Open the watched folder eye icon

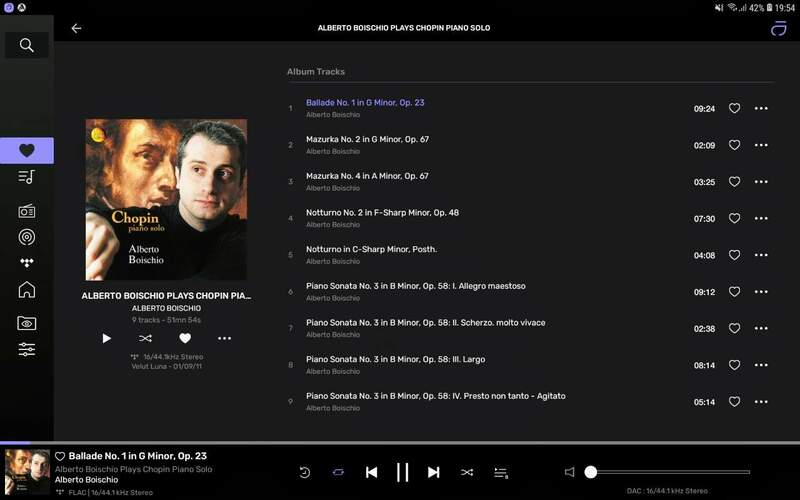(x=27, y=323)
